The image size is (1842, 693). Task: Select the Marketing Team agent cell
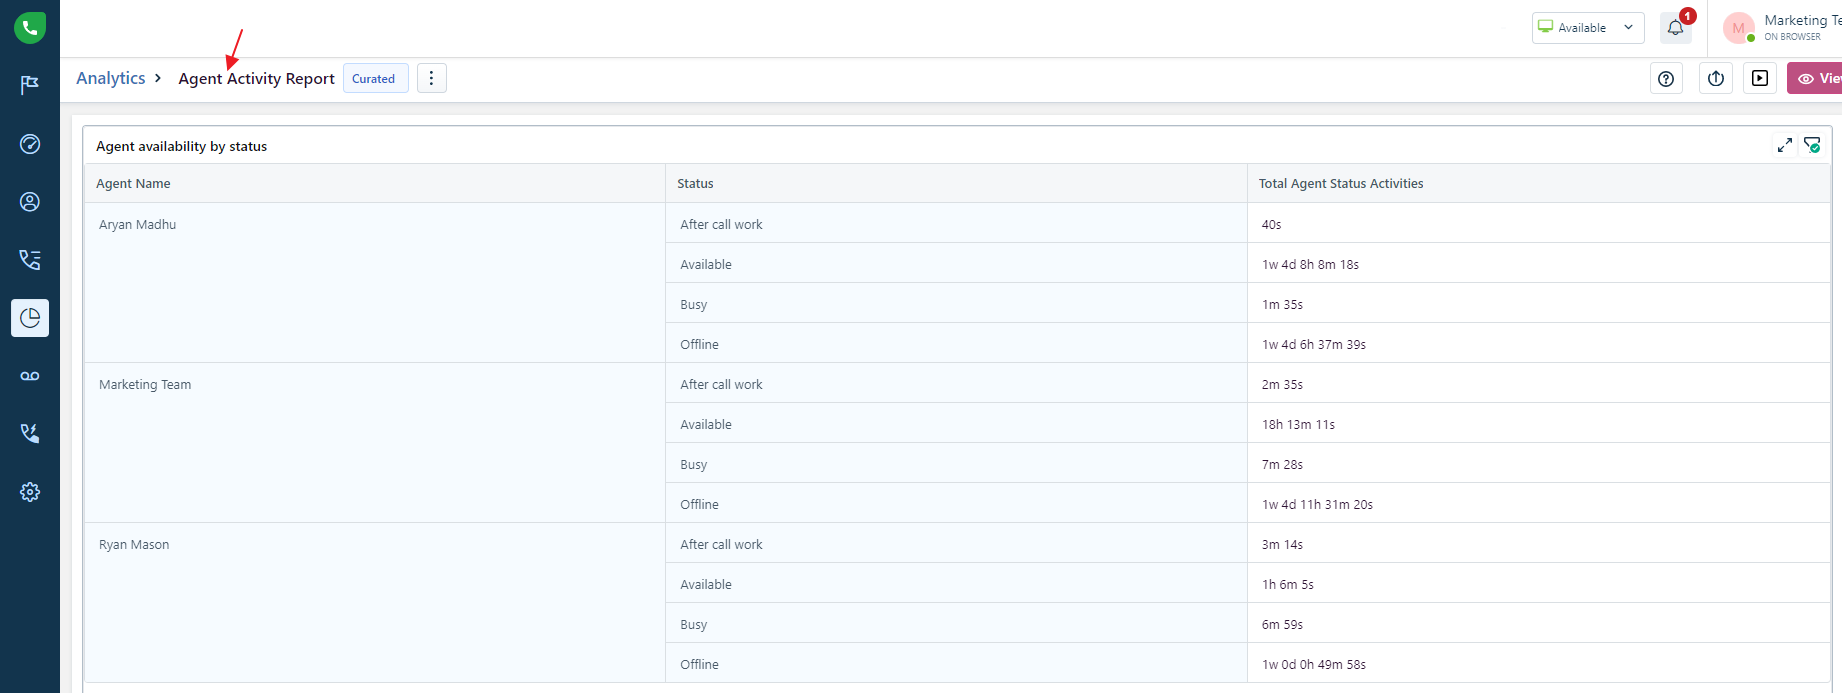(x=375, y=443)
